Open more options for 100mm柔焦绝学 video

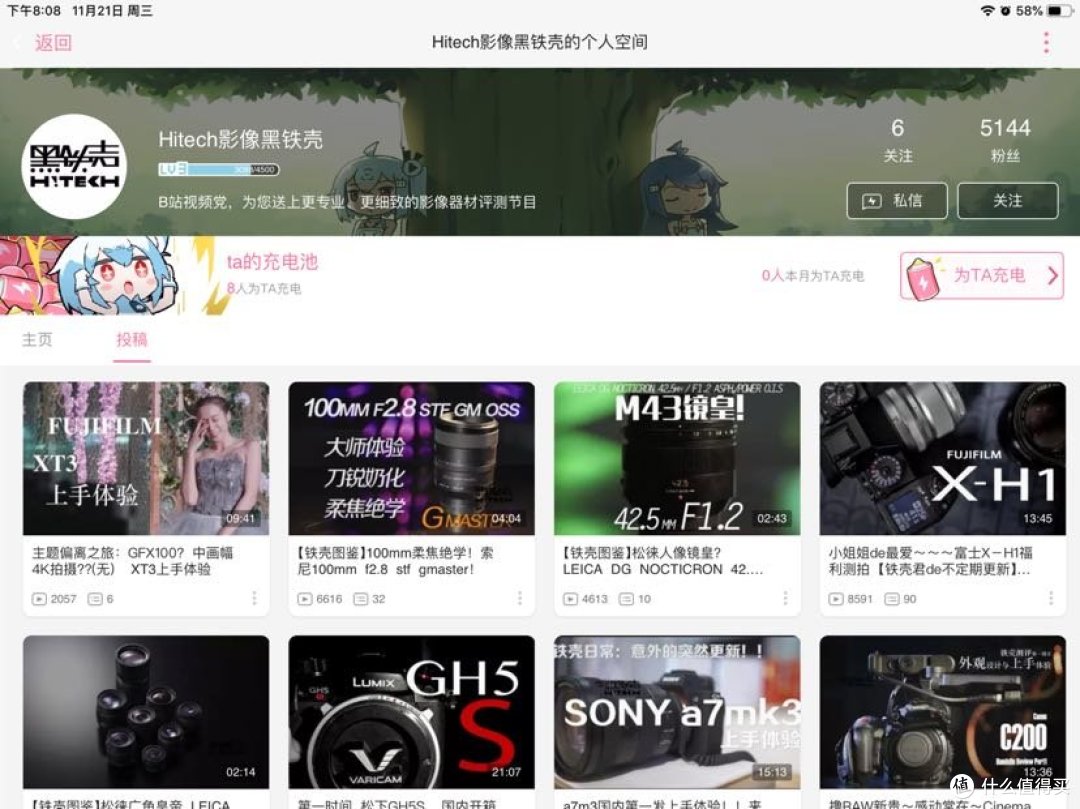click(519, 598)
